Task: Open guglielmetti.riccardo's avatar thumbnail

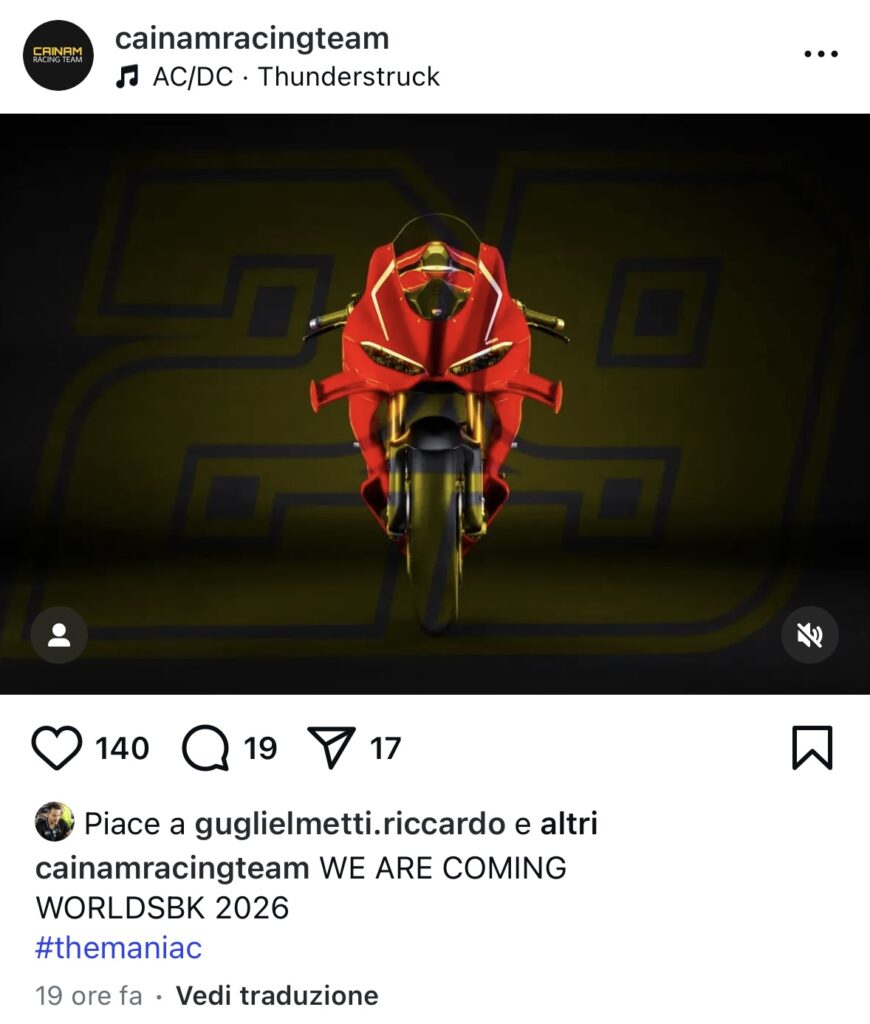Action: (54, 822)
